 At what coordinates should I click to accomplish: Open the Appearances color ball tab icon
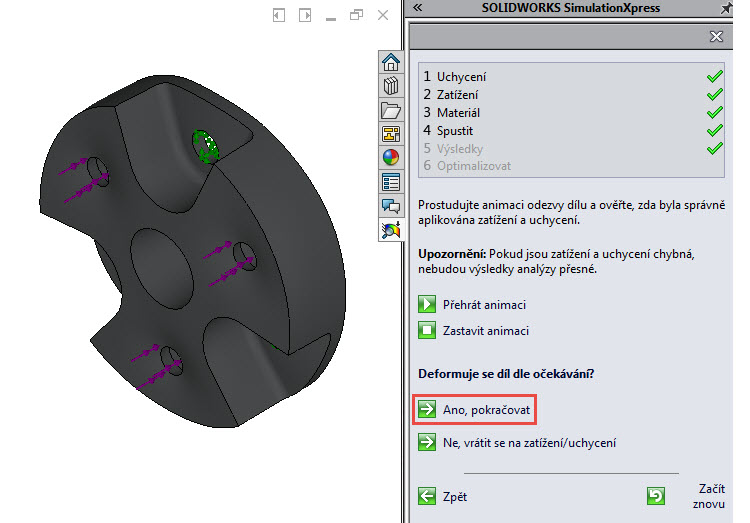click(x=391, y=157)
